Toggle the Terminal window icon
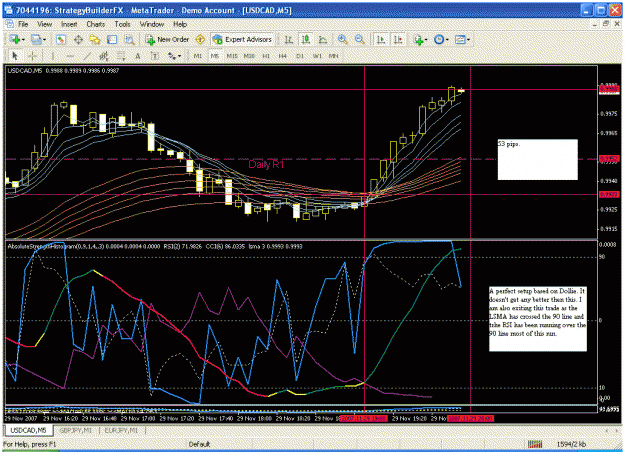The image size is (625, 452). [112, 39]
